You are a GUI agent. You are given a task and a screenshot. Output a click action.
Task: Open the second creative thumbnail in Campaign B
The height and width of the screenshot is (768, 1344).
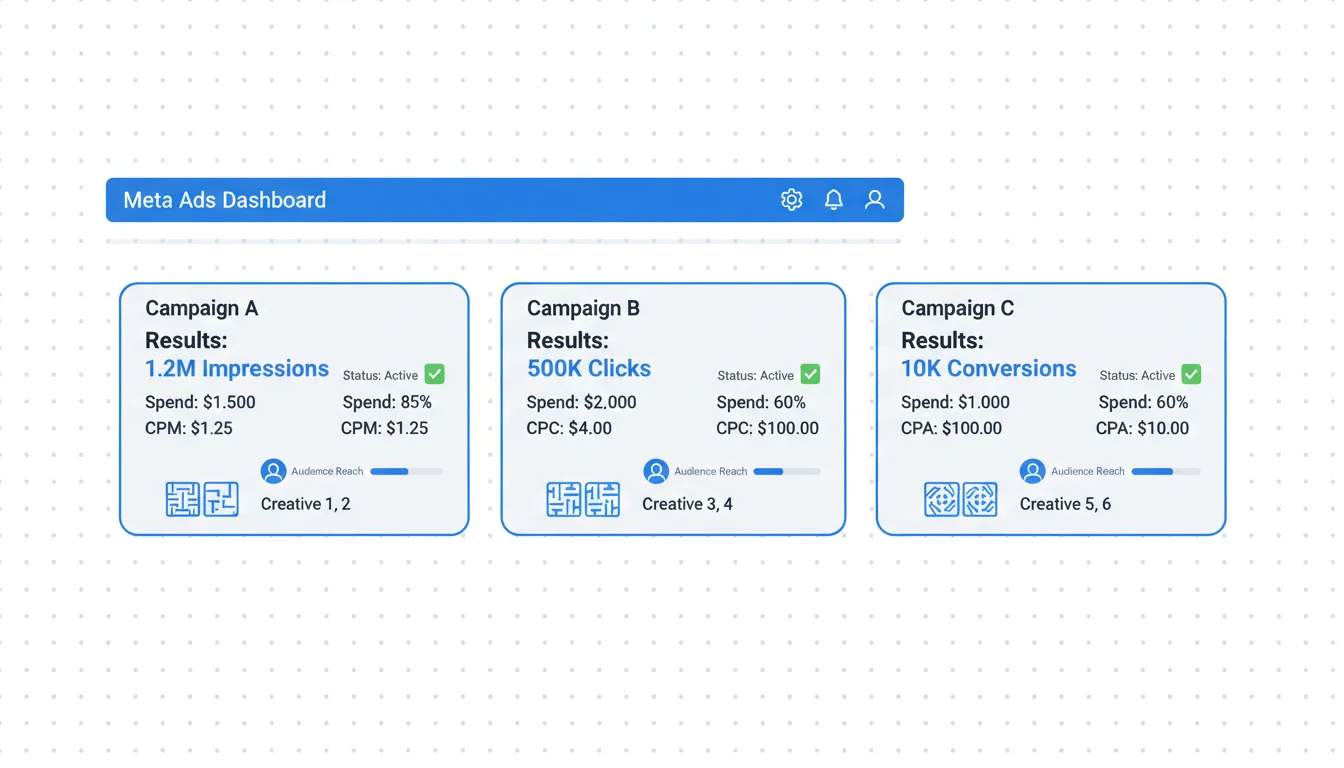(602, 499)
